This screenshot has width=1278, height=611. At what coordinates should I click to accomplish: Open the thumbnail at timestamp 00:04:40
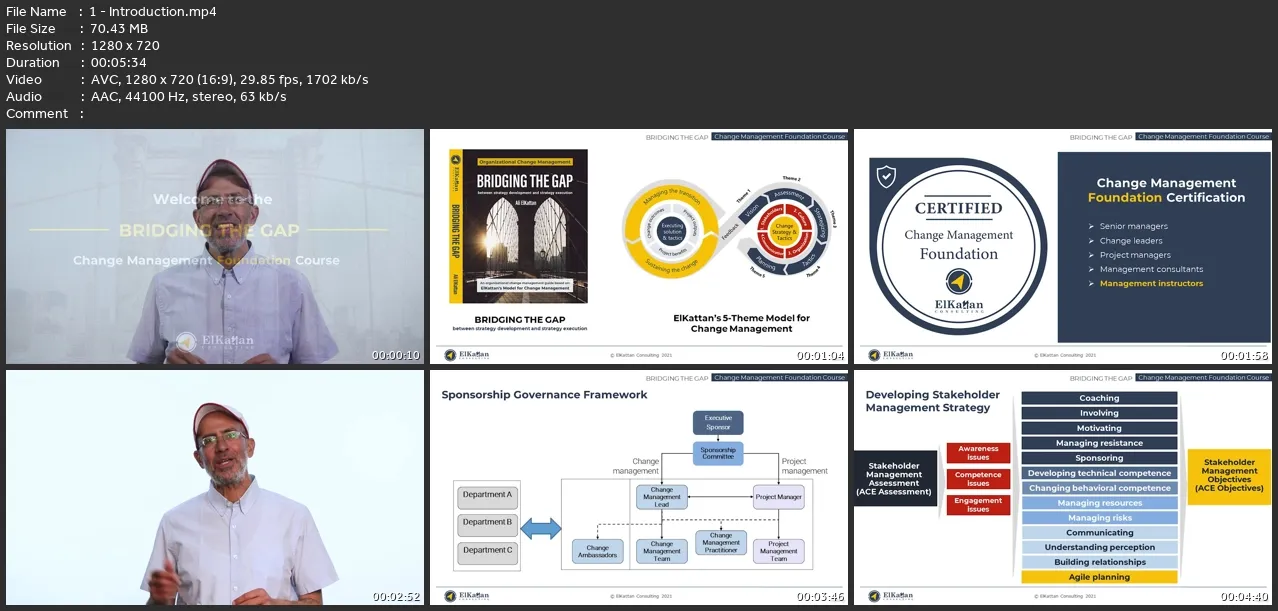pos(1063,488)
